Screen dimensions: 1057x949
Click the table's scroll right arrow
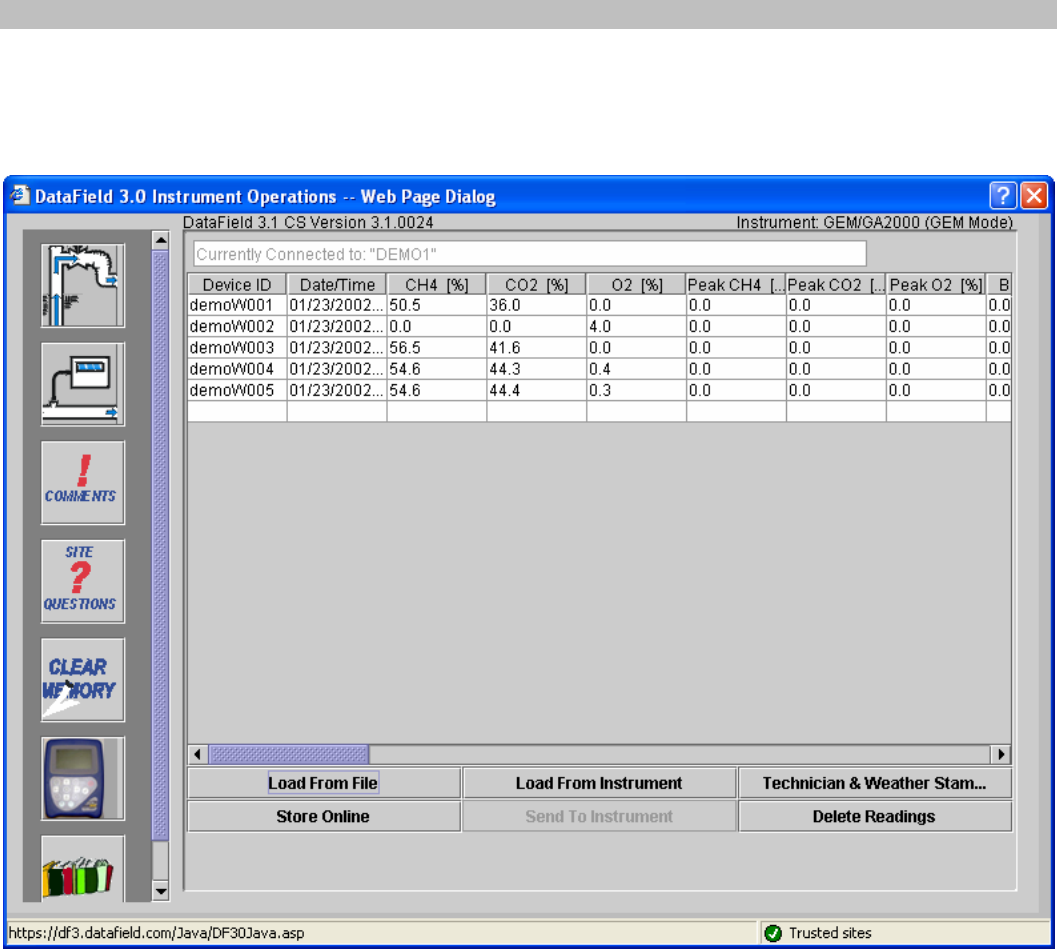click(1001, 754)
